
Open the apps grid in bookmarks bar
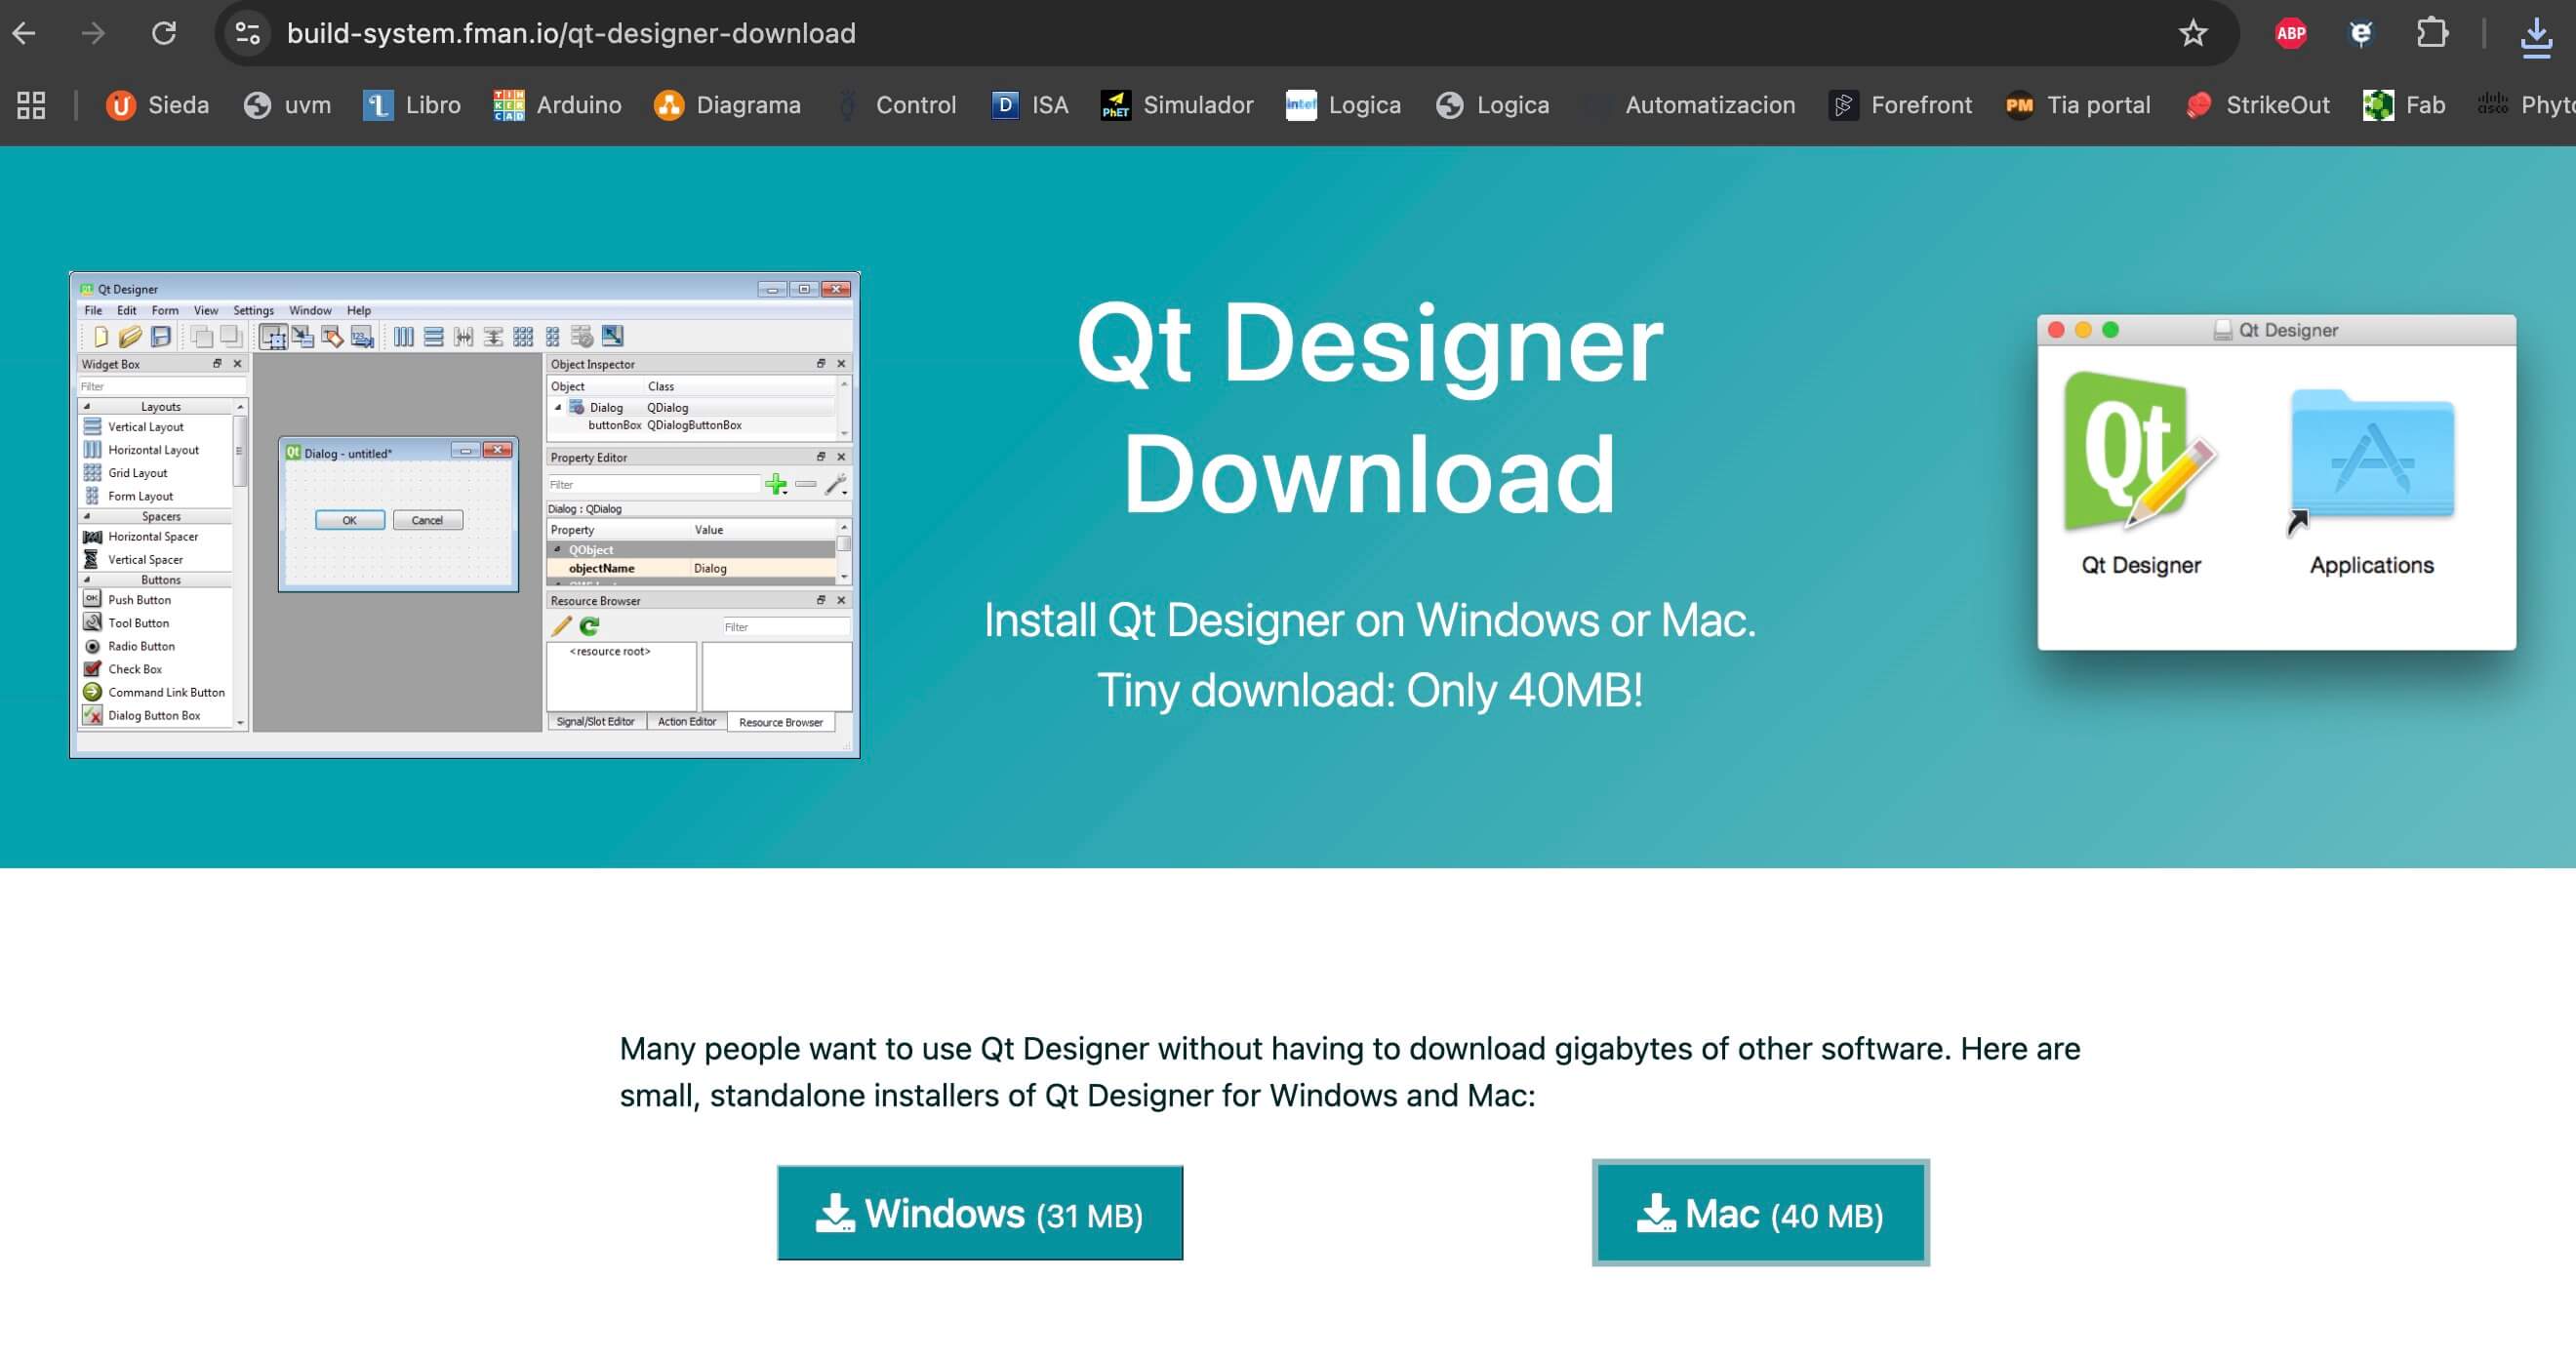[31, 105]
